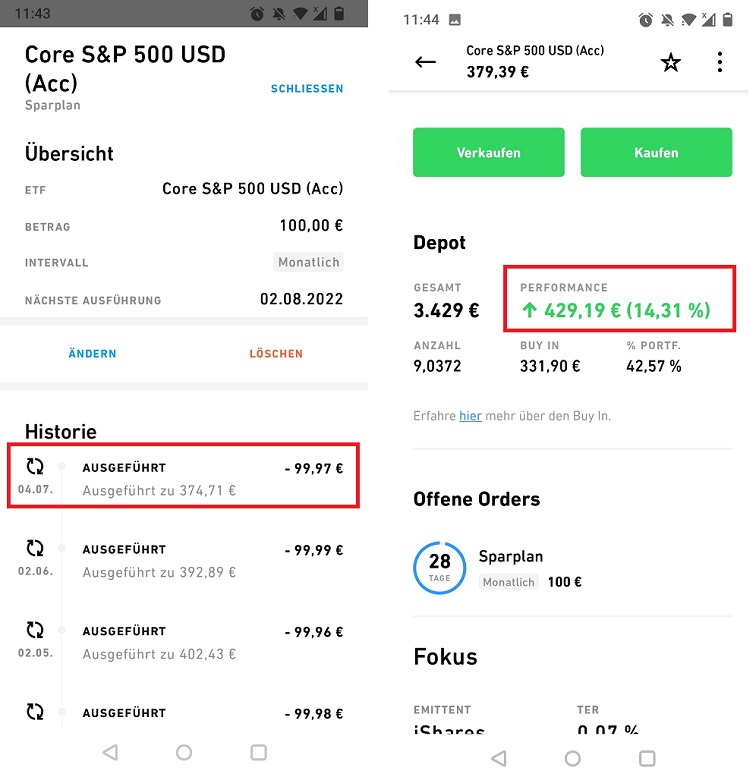Tap the ETF name value in Übersicht
The image size is (756, 774).
[x=253, y=189]
